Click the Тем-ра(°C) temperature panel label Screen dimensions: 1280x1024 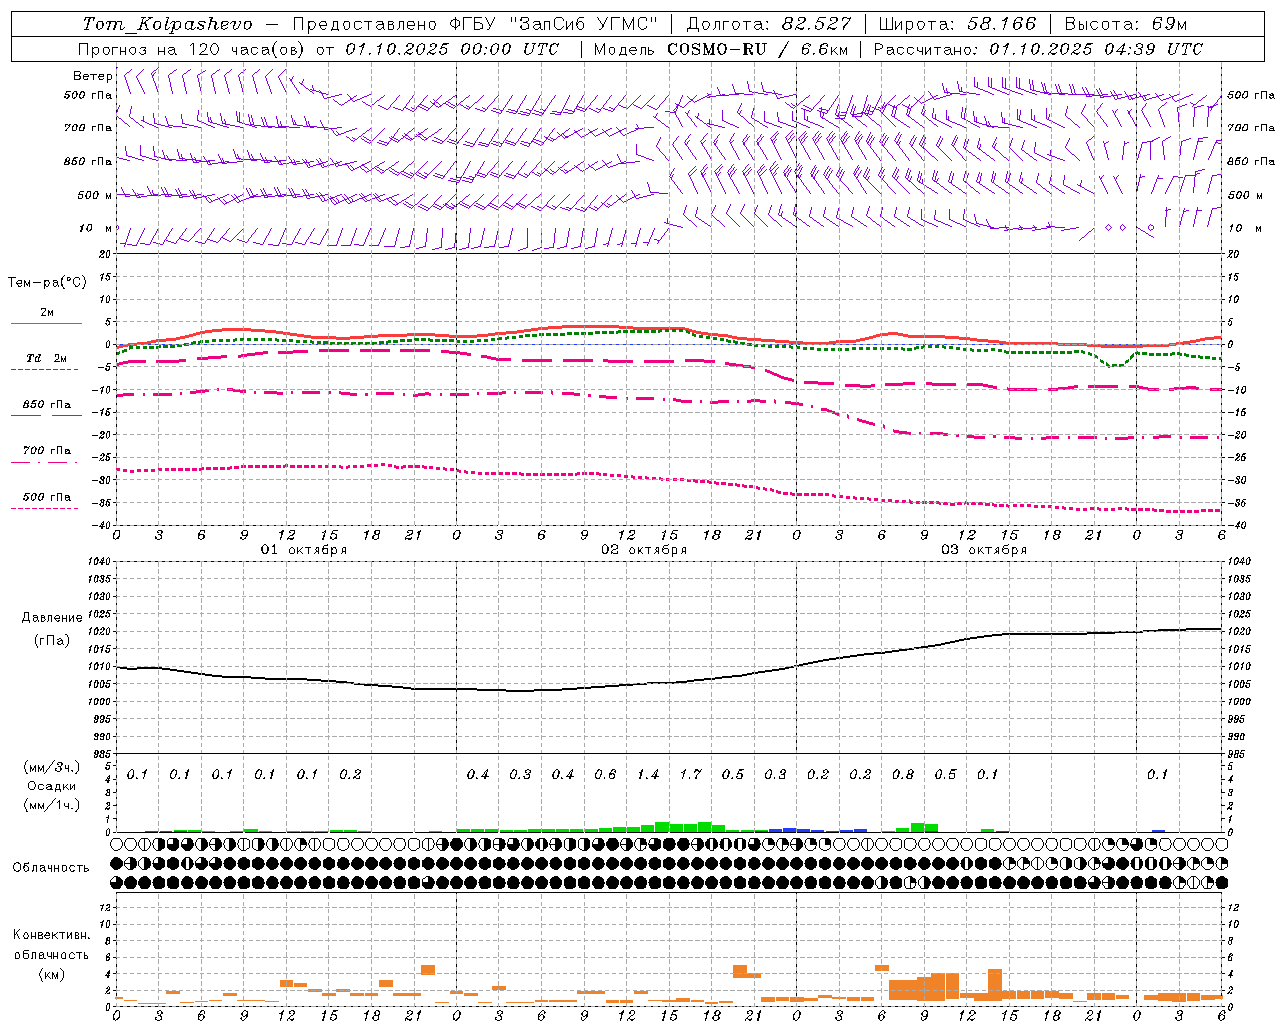tap(47, 283)
